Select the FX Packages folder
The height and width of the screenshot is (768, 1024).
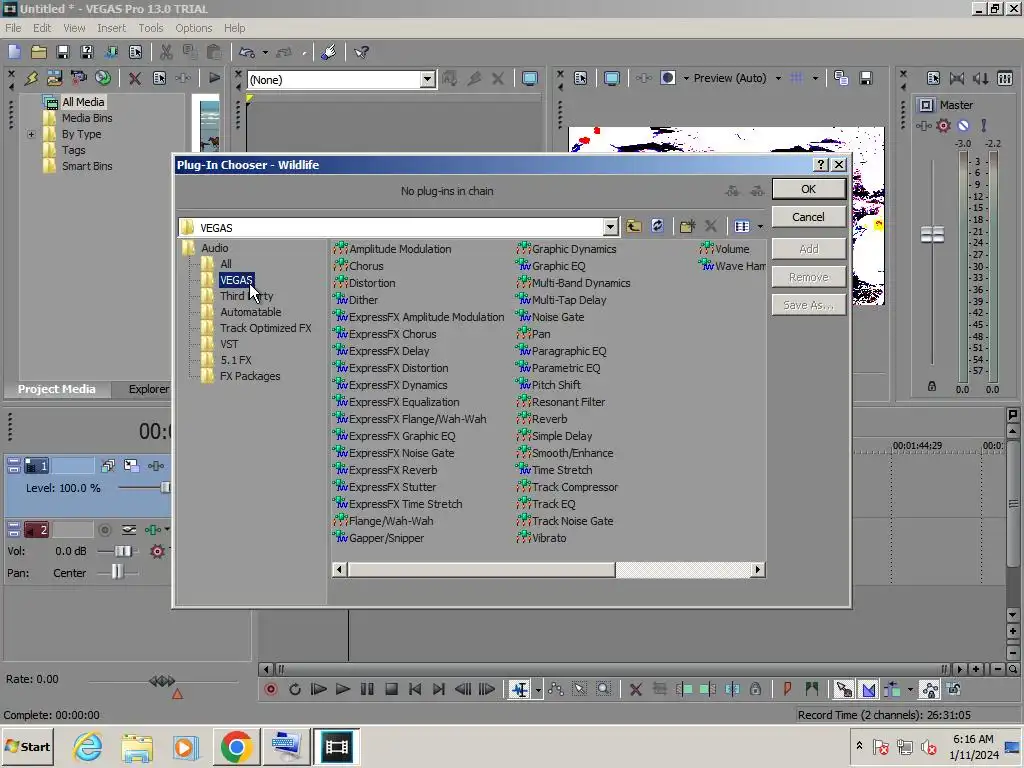tap(250, 376)
